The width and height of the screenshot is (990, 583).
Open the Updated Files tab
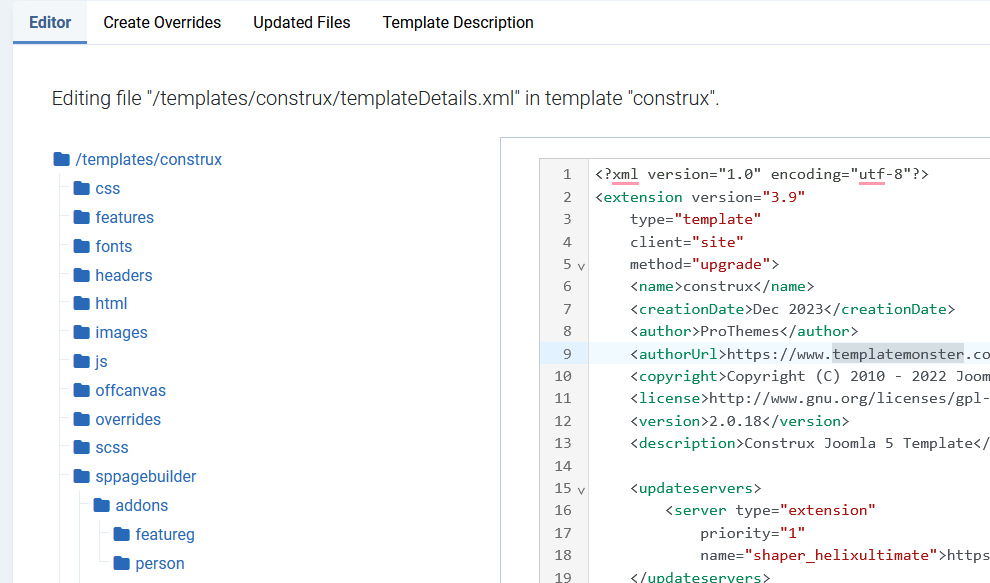point(301,22)
